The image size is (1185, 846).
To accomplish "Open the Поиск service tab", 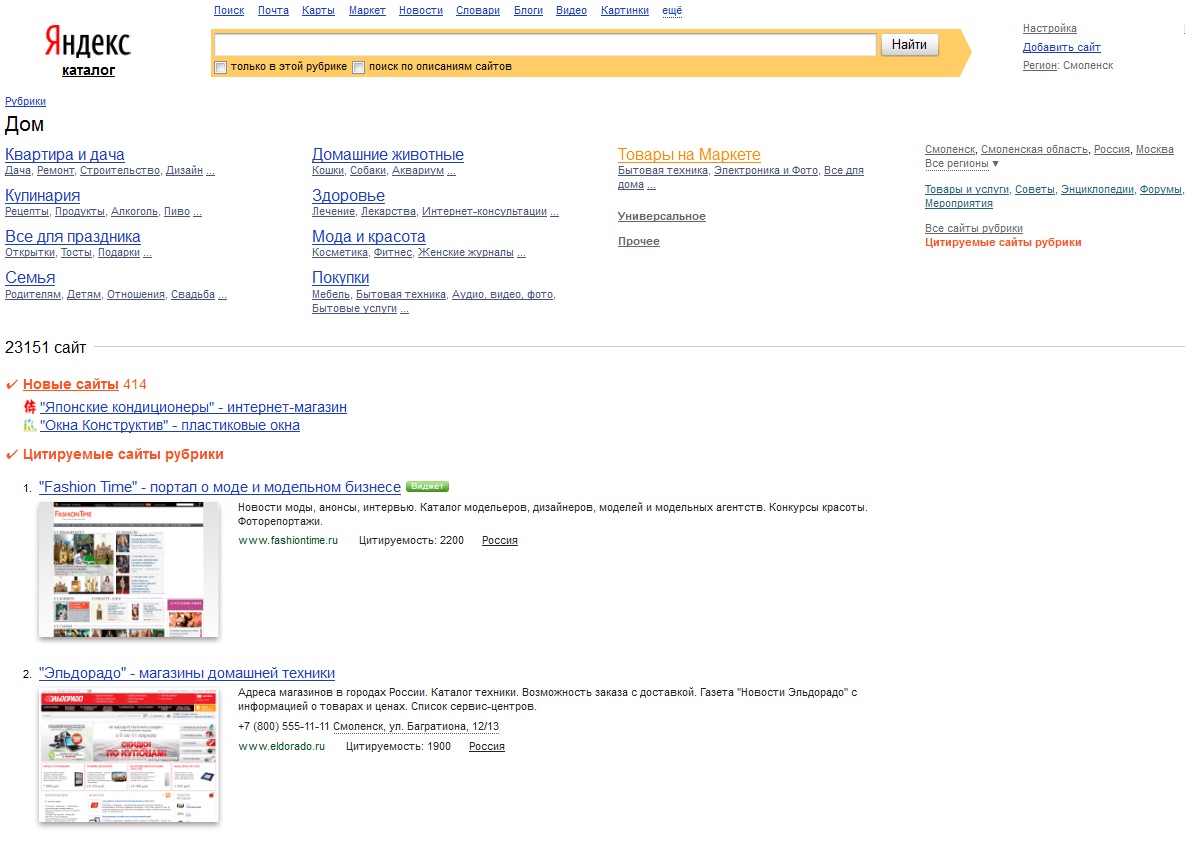I will click(229, 11).
